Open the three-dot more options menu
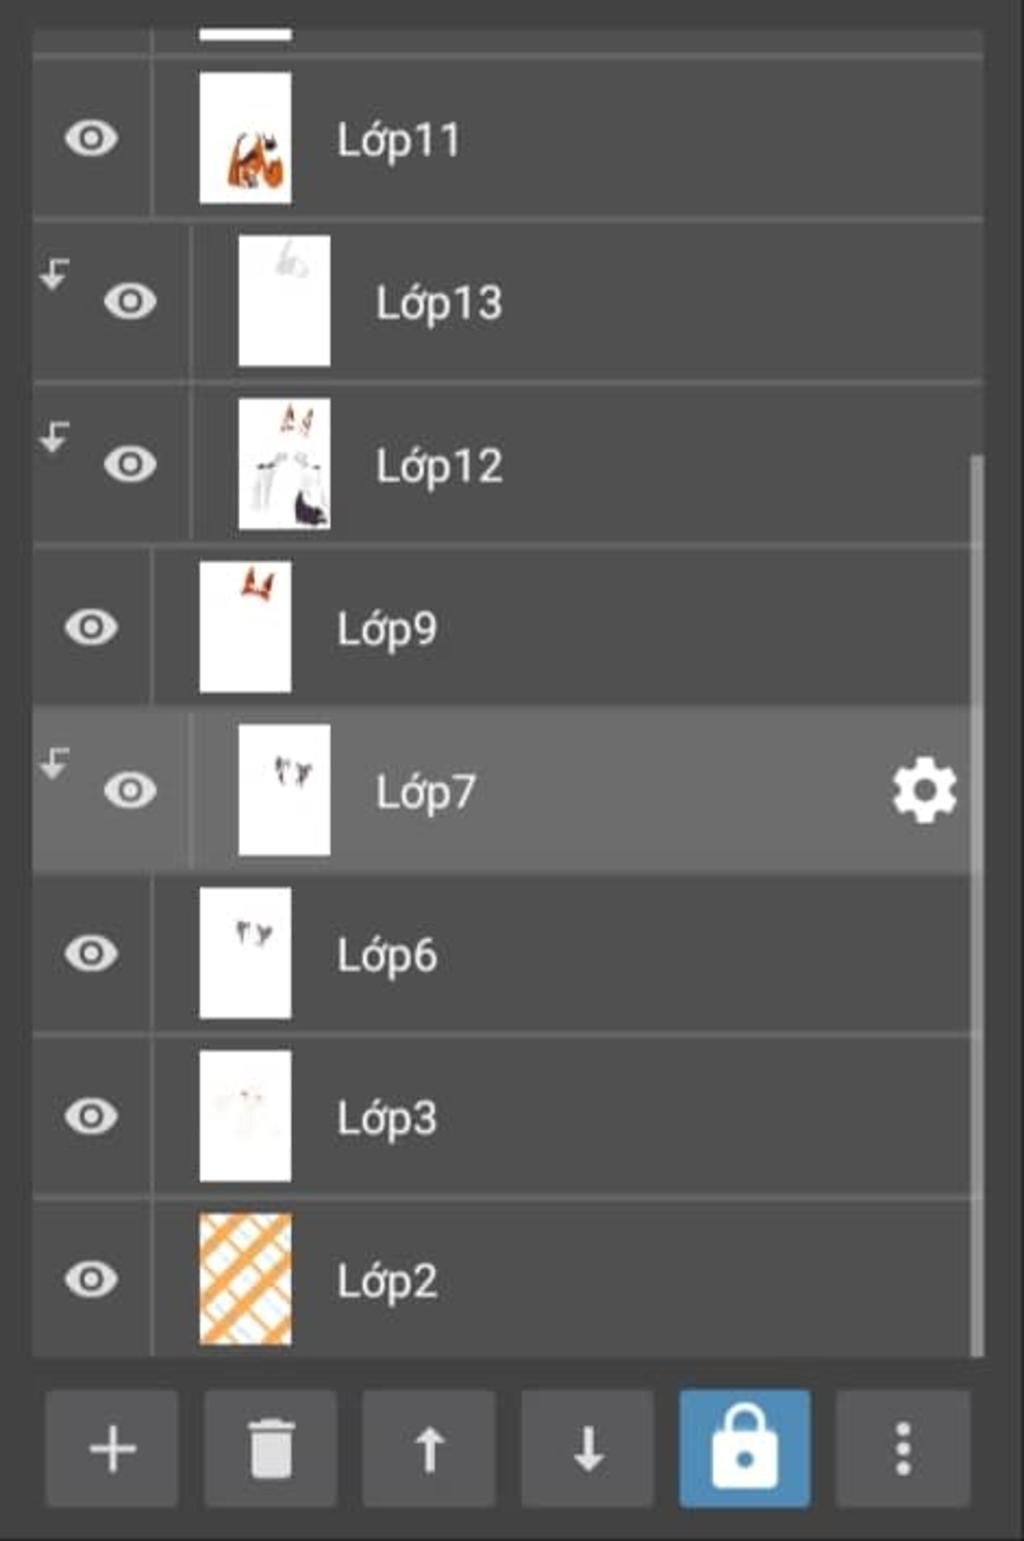Image resolution: width=1024 pixels, height=1541 pixels. pos(903,1448)
